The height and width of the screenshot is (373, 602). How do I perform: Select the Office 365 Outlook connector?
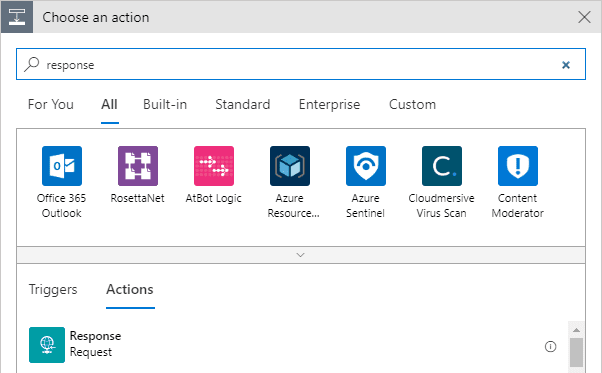pyautogui.click(x=62, y=166)
